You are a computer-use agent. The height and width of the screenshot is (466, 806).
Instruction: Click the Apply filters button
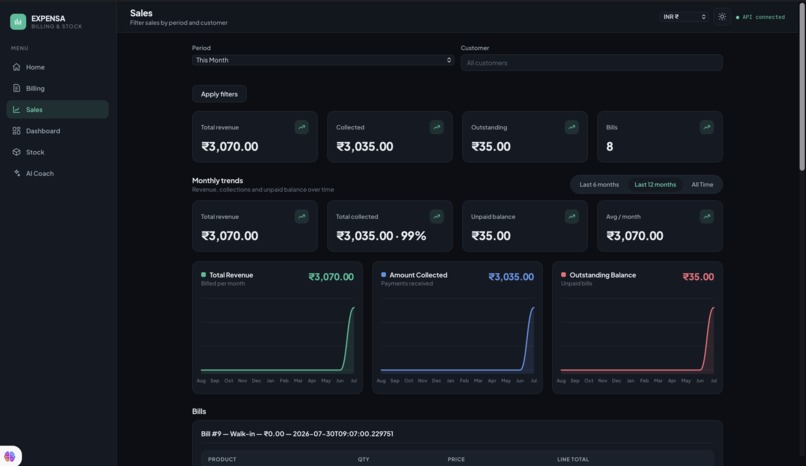tap(219, 94)
